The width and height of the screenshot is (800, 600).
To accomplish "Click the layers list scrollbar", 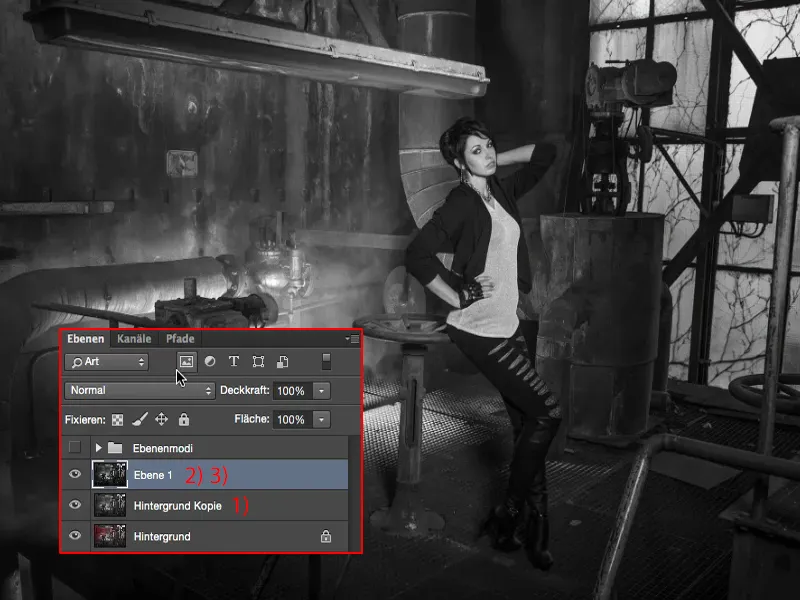I will [355, 493].
